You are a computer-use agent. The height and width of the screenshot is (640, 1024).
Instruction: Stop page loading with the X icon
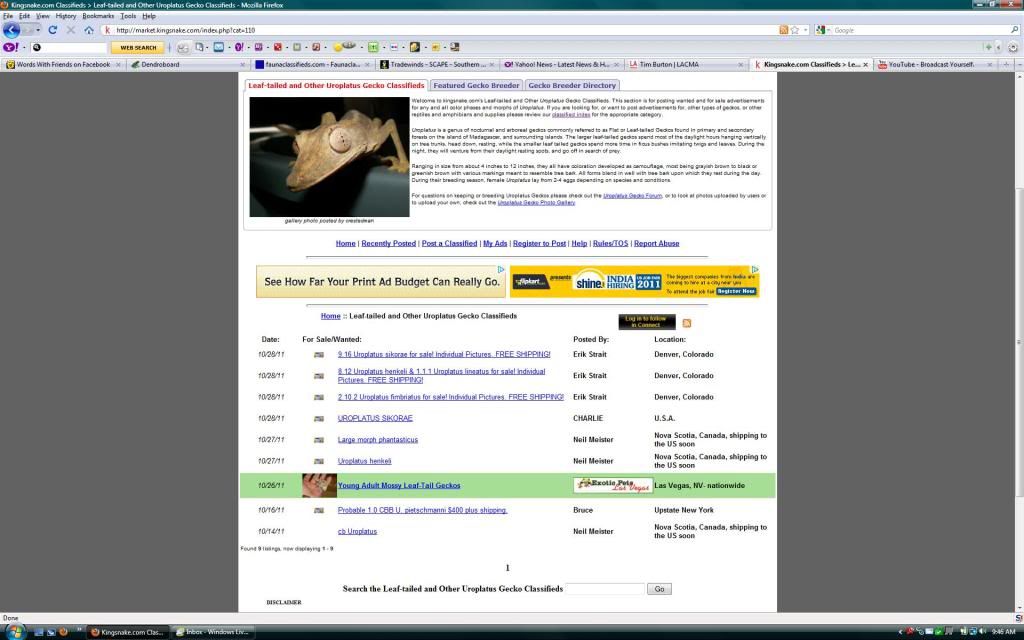71,30
